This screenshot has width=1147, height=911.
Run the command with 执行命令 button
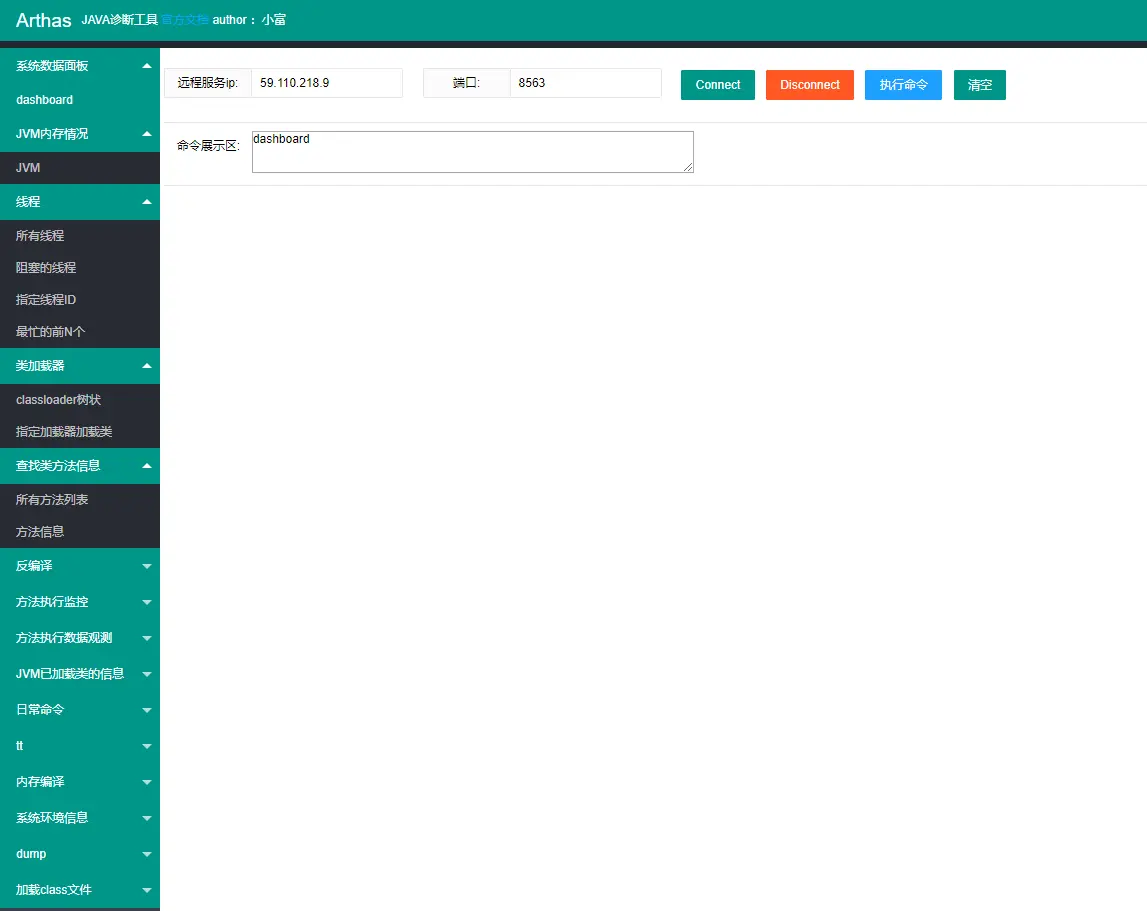[903, 85]
